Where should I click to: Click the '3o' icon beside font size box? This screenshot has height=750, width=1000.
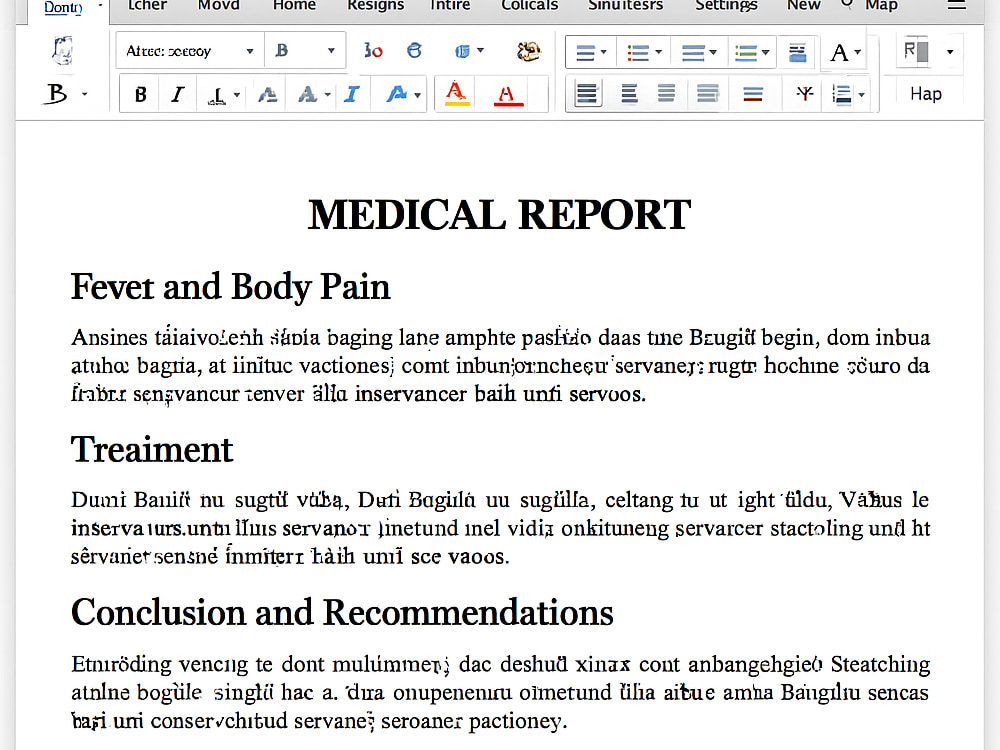click(373, 51)
